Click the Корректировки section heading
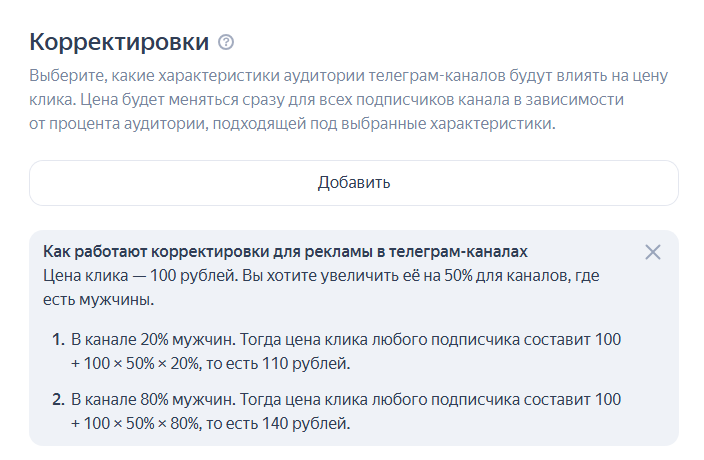 119,42
